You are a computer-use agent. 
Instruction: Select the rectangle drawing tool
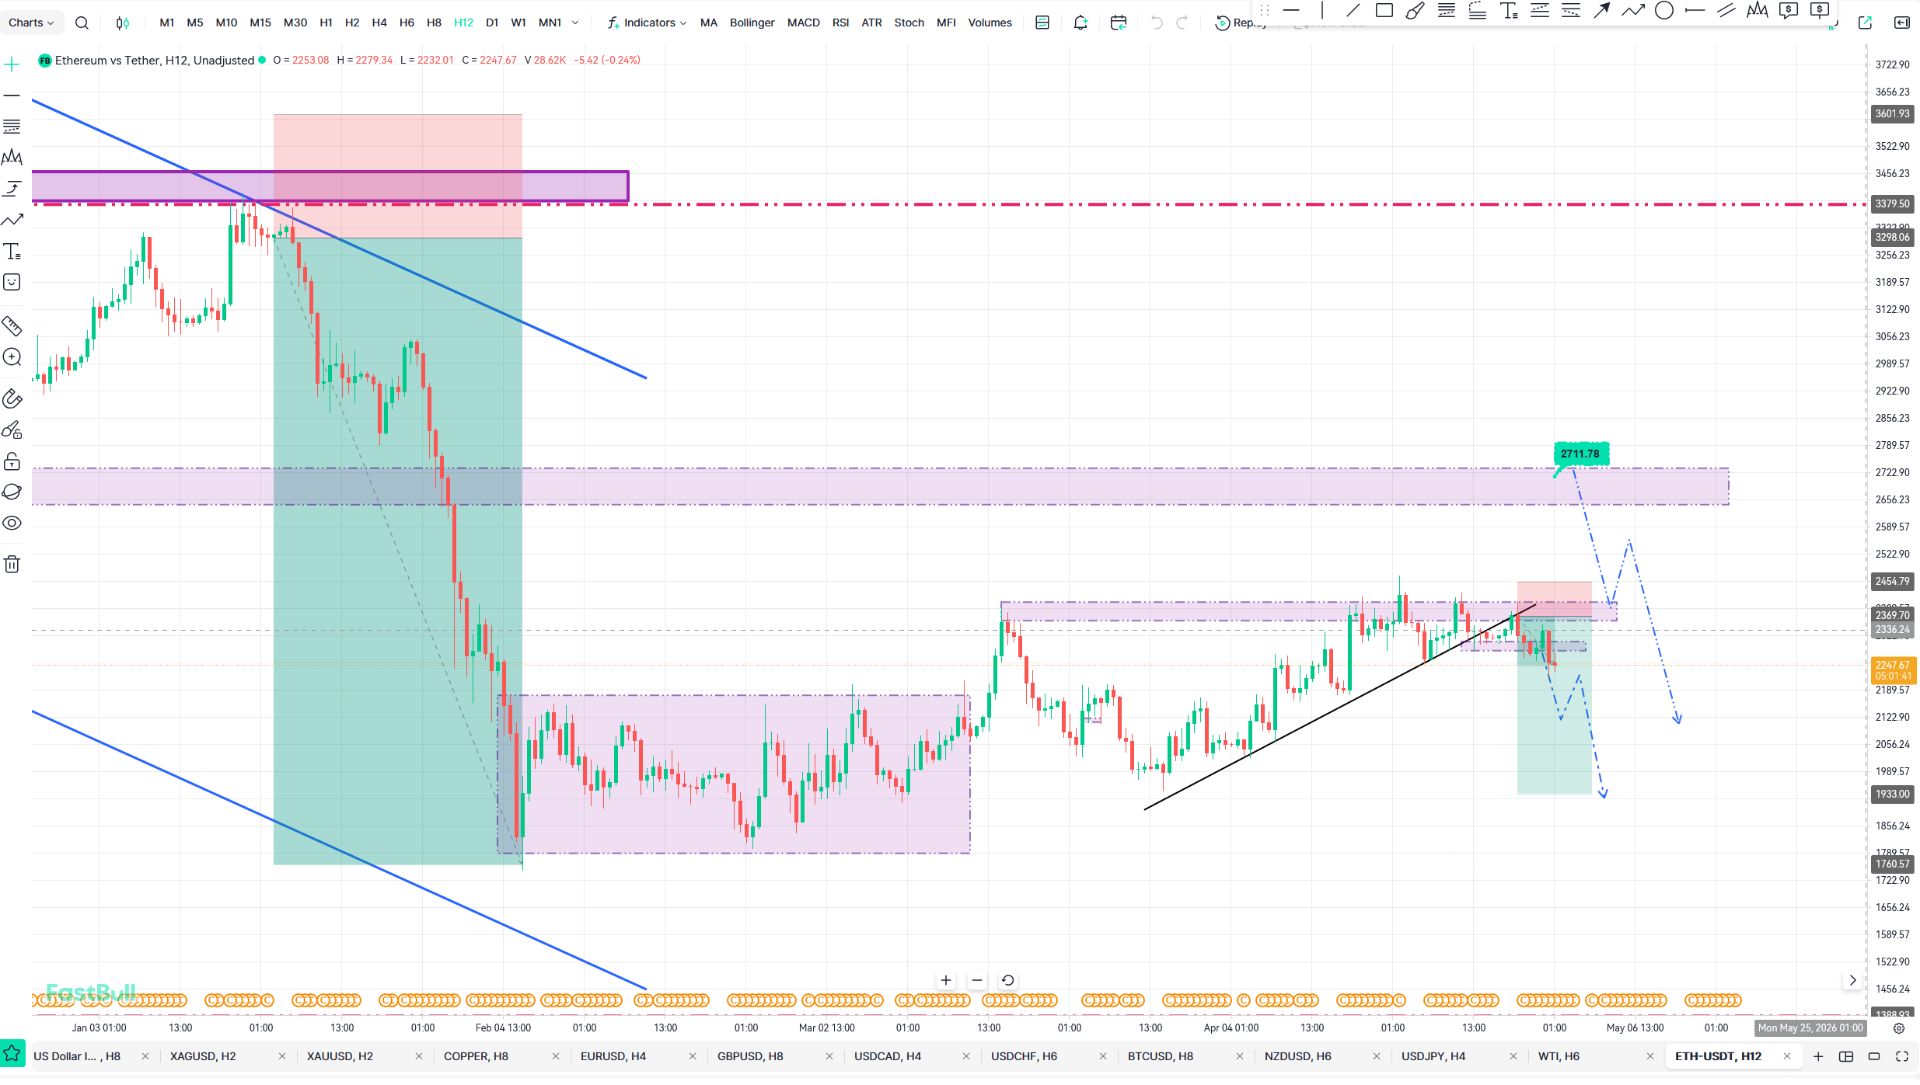1384,11
